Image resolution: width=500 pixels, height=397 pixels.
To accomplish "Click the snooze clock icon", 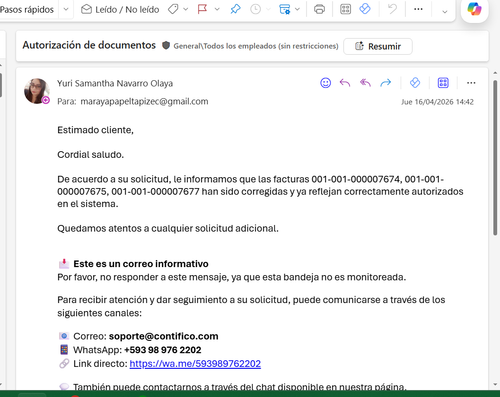I will coord(255,9).
